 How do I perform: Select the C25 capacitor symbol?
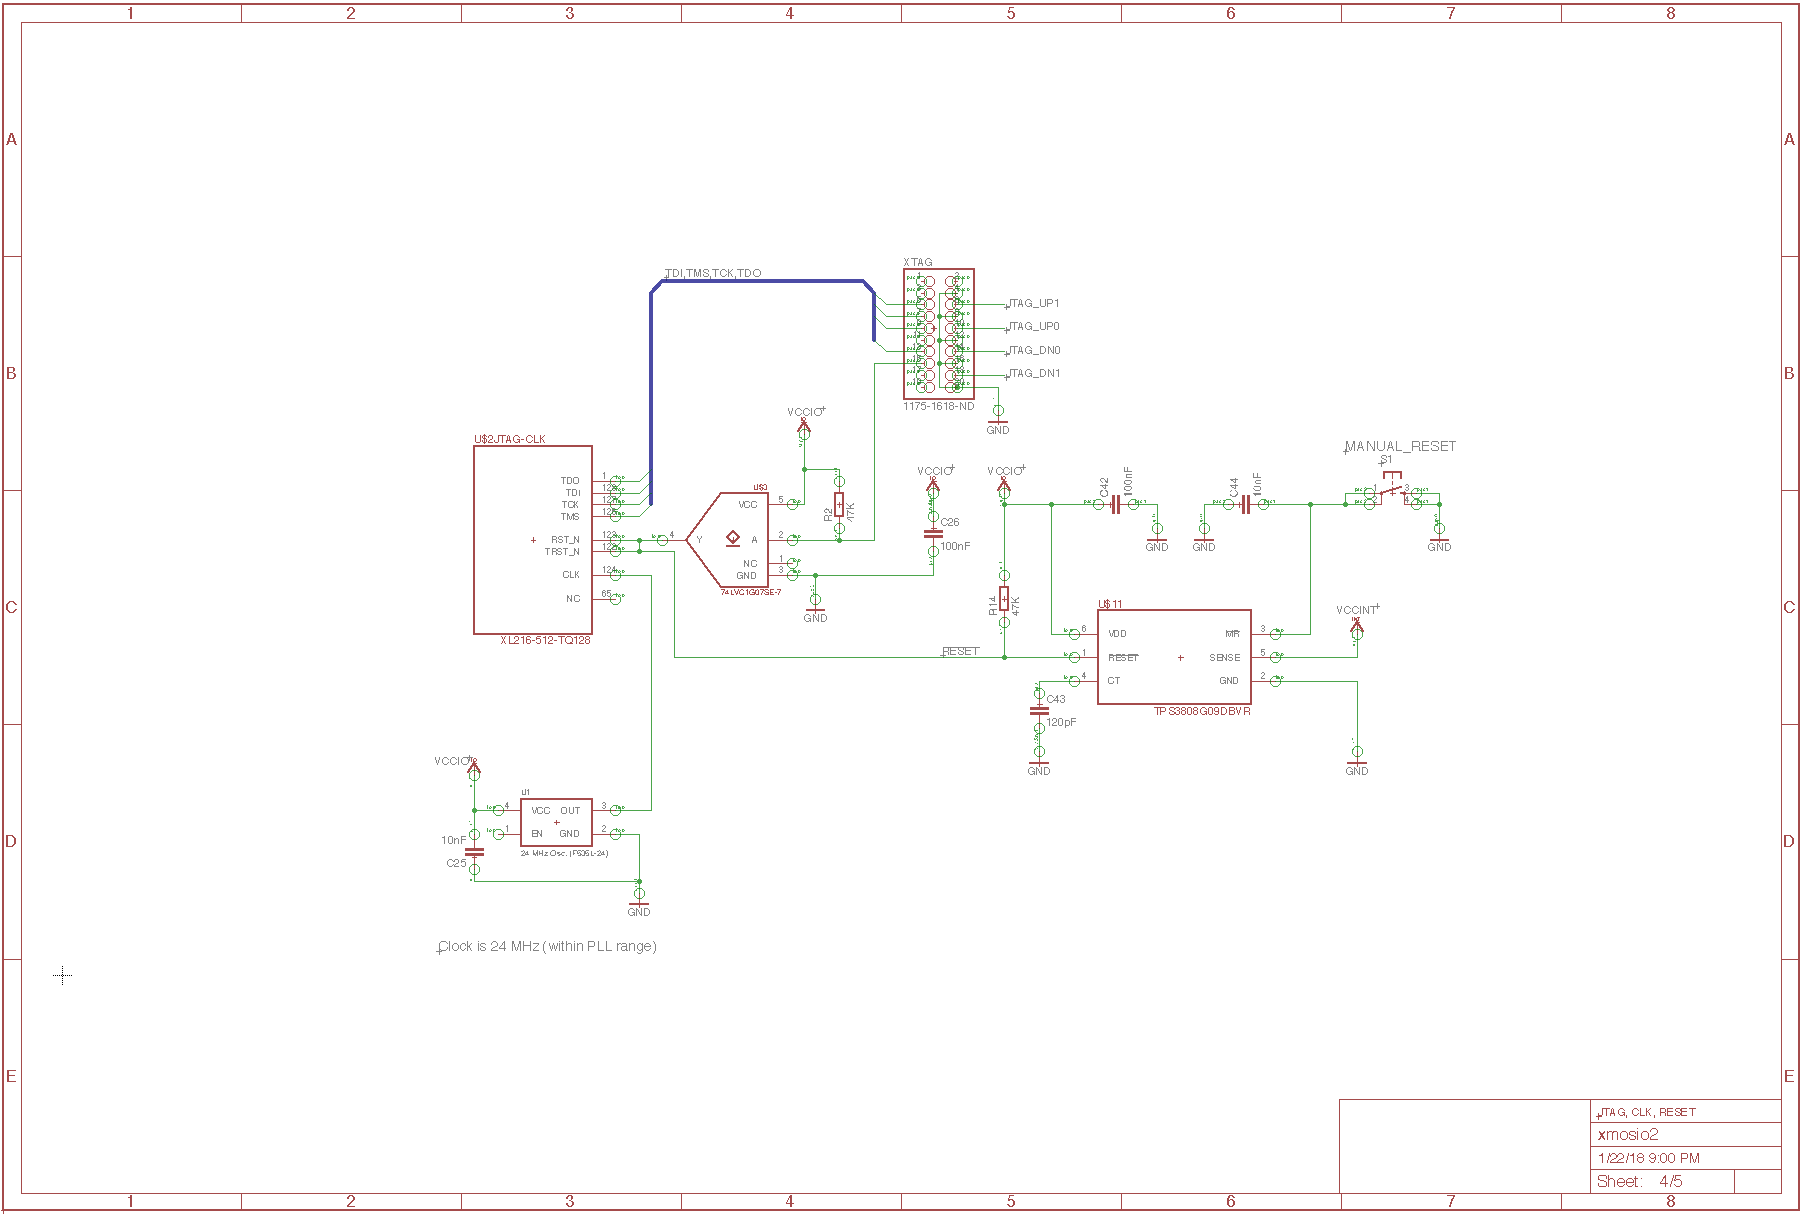point(474,852)
